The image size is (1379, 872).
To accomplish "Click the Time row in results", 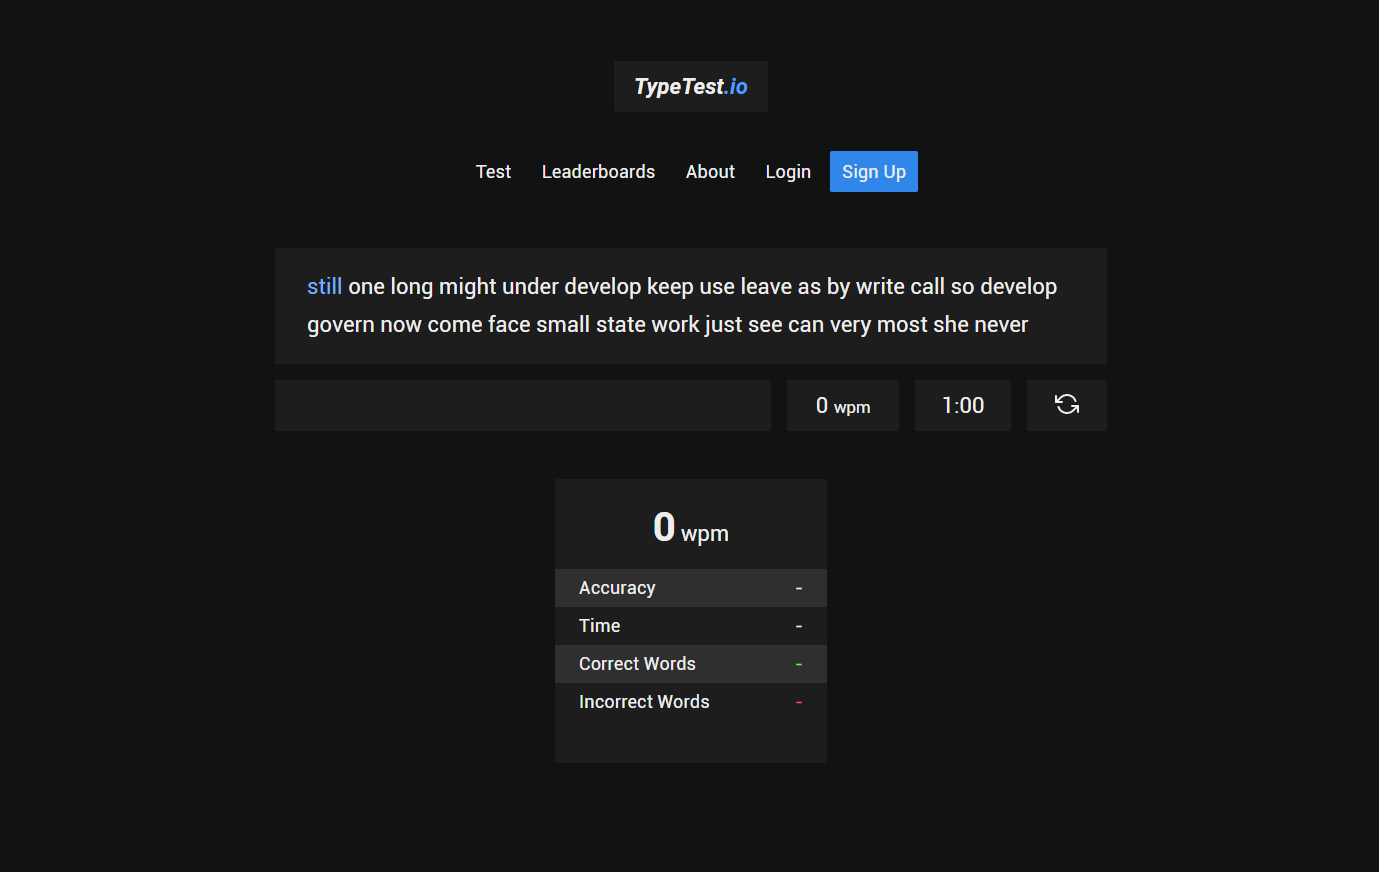I will click(691, 626).
